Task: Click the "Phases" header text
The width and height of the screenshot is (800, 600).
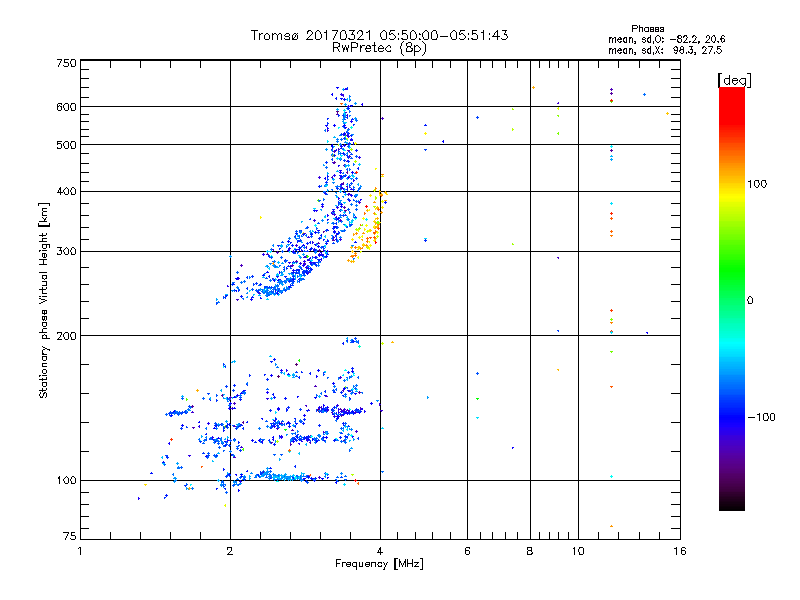Action: [647, 29]
